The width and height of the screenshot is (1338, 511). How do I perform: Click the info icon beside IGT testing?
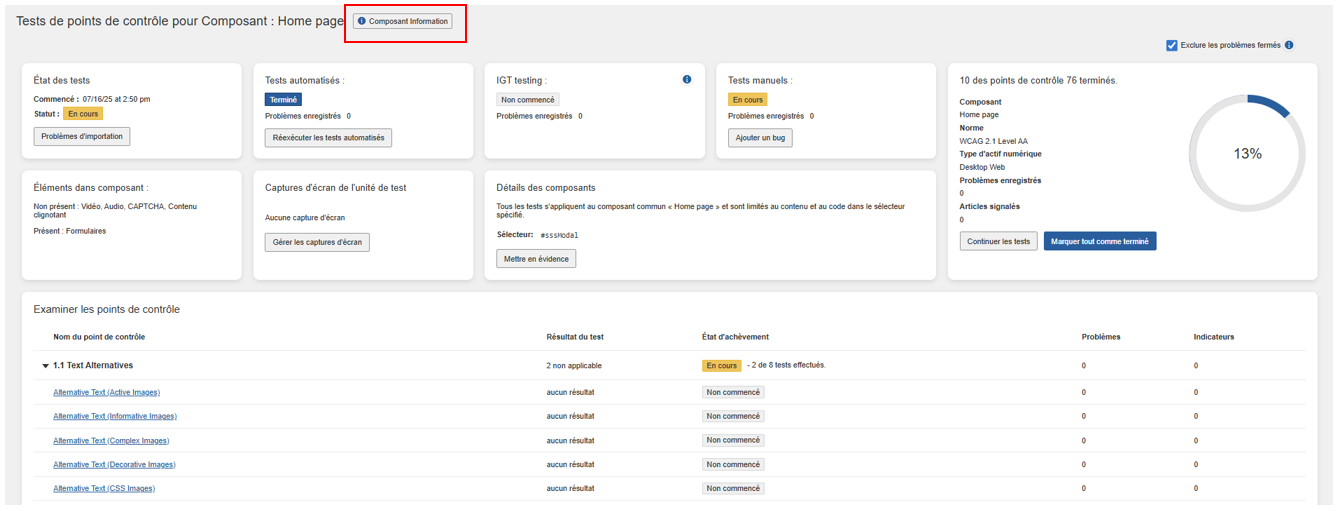point(687,80)
